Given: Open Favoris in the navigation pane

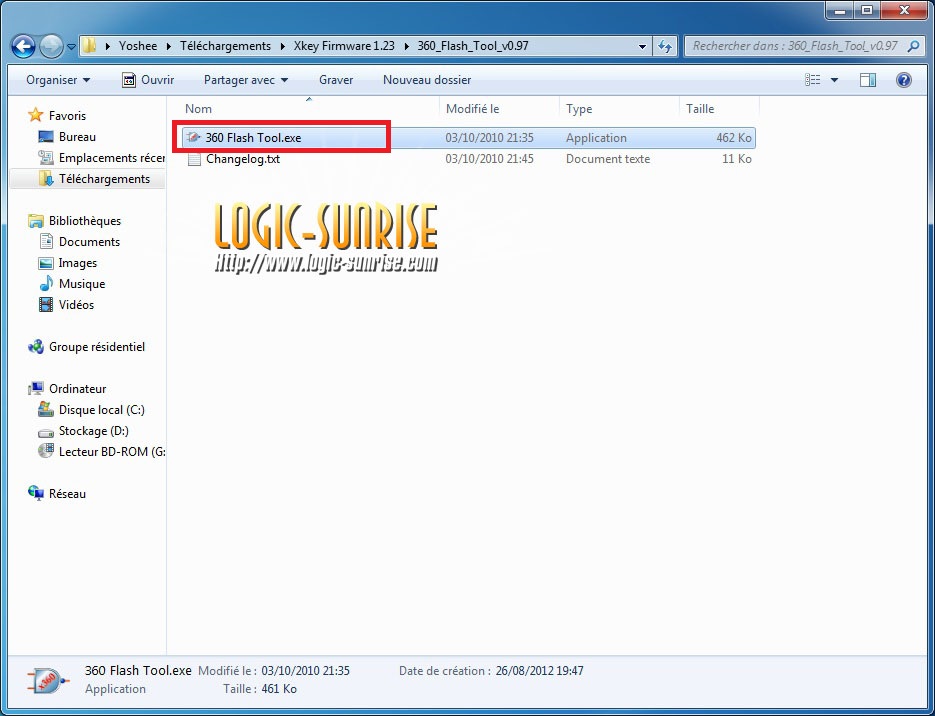Looking at the screenshot, I should coord(67,116).
